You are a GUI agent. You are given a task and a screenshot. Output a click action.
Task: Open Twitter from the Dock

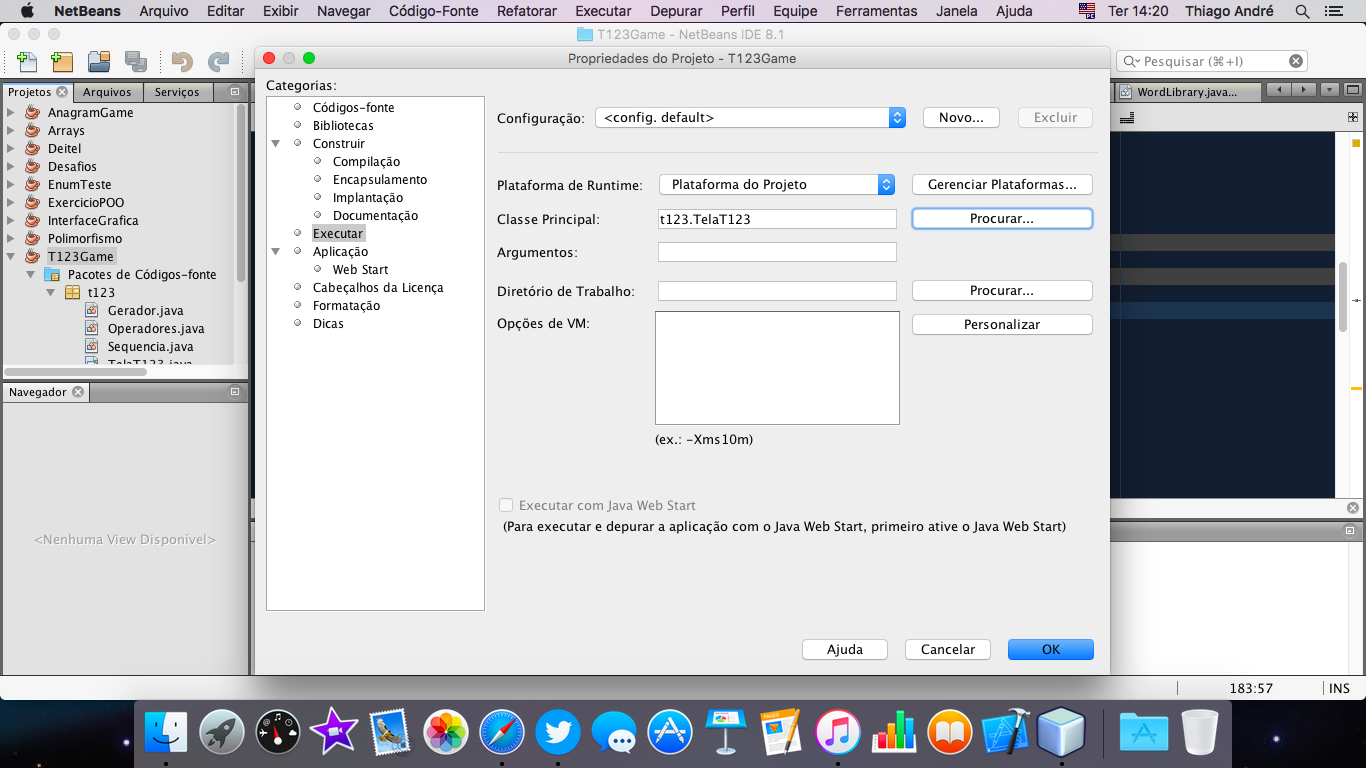pos(558,732)
